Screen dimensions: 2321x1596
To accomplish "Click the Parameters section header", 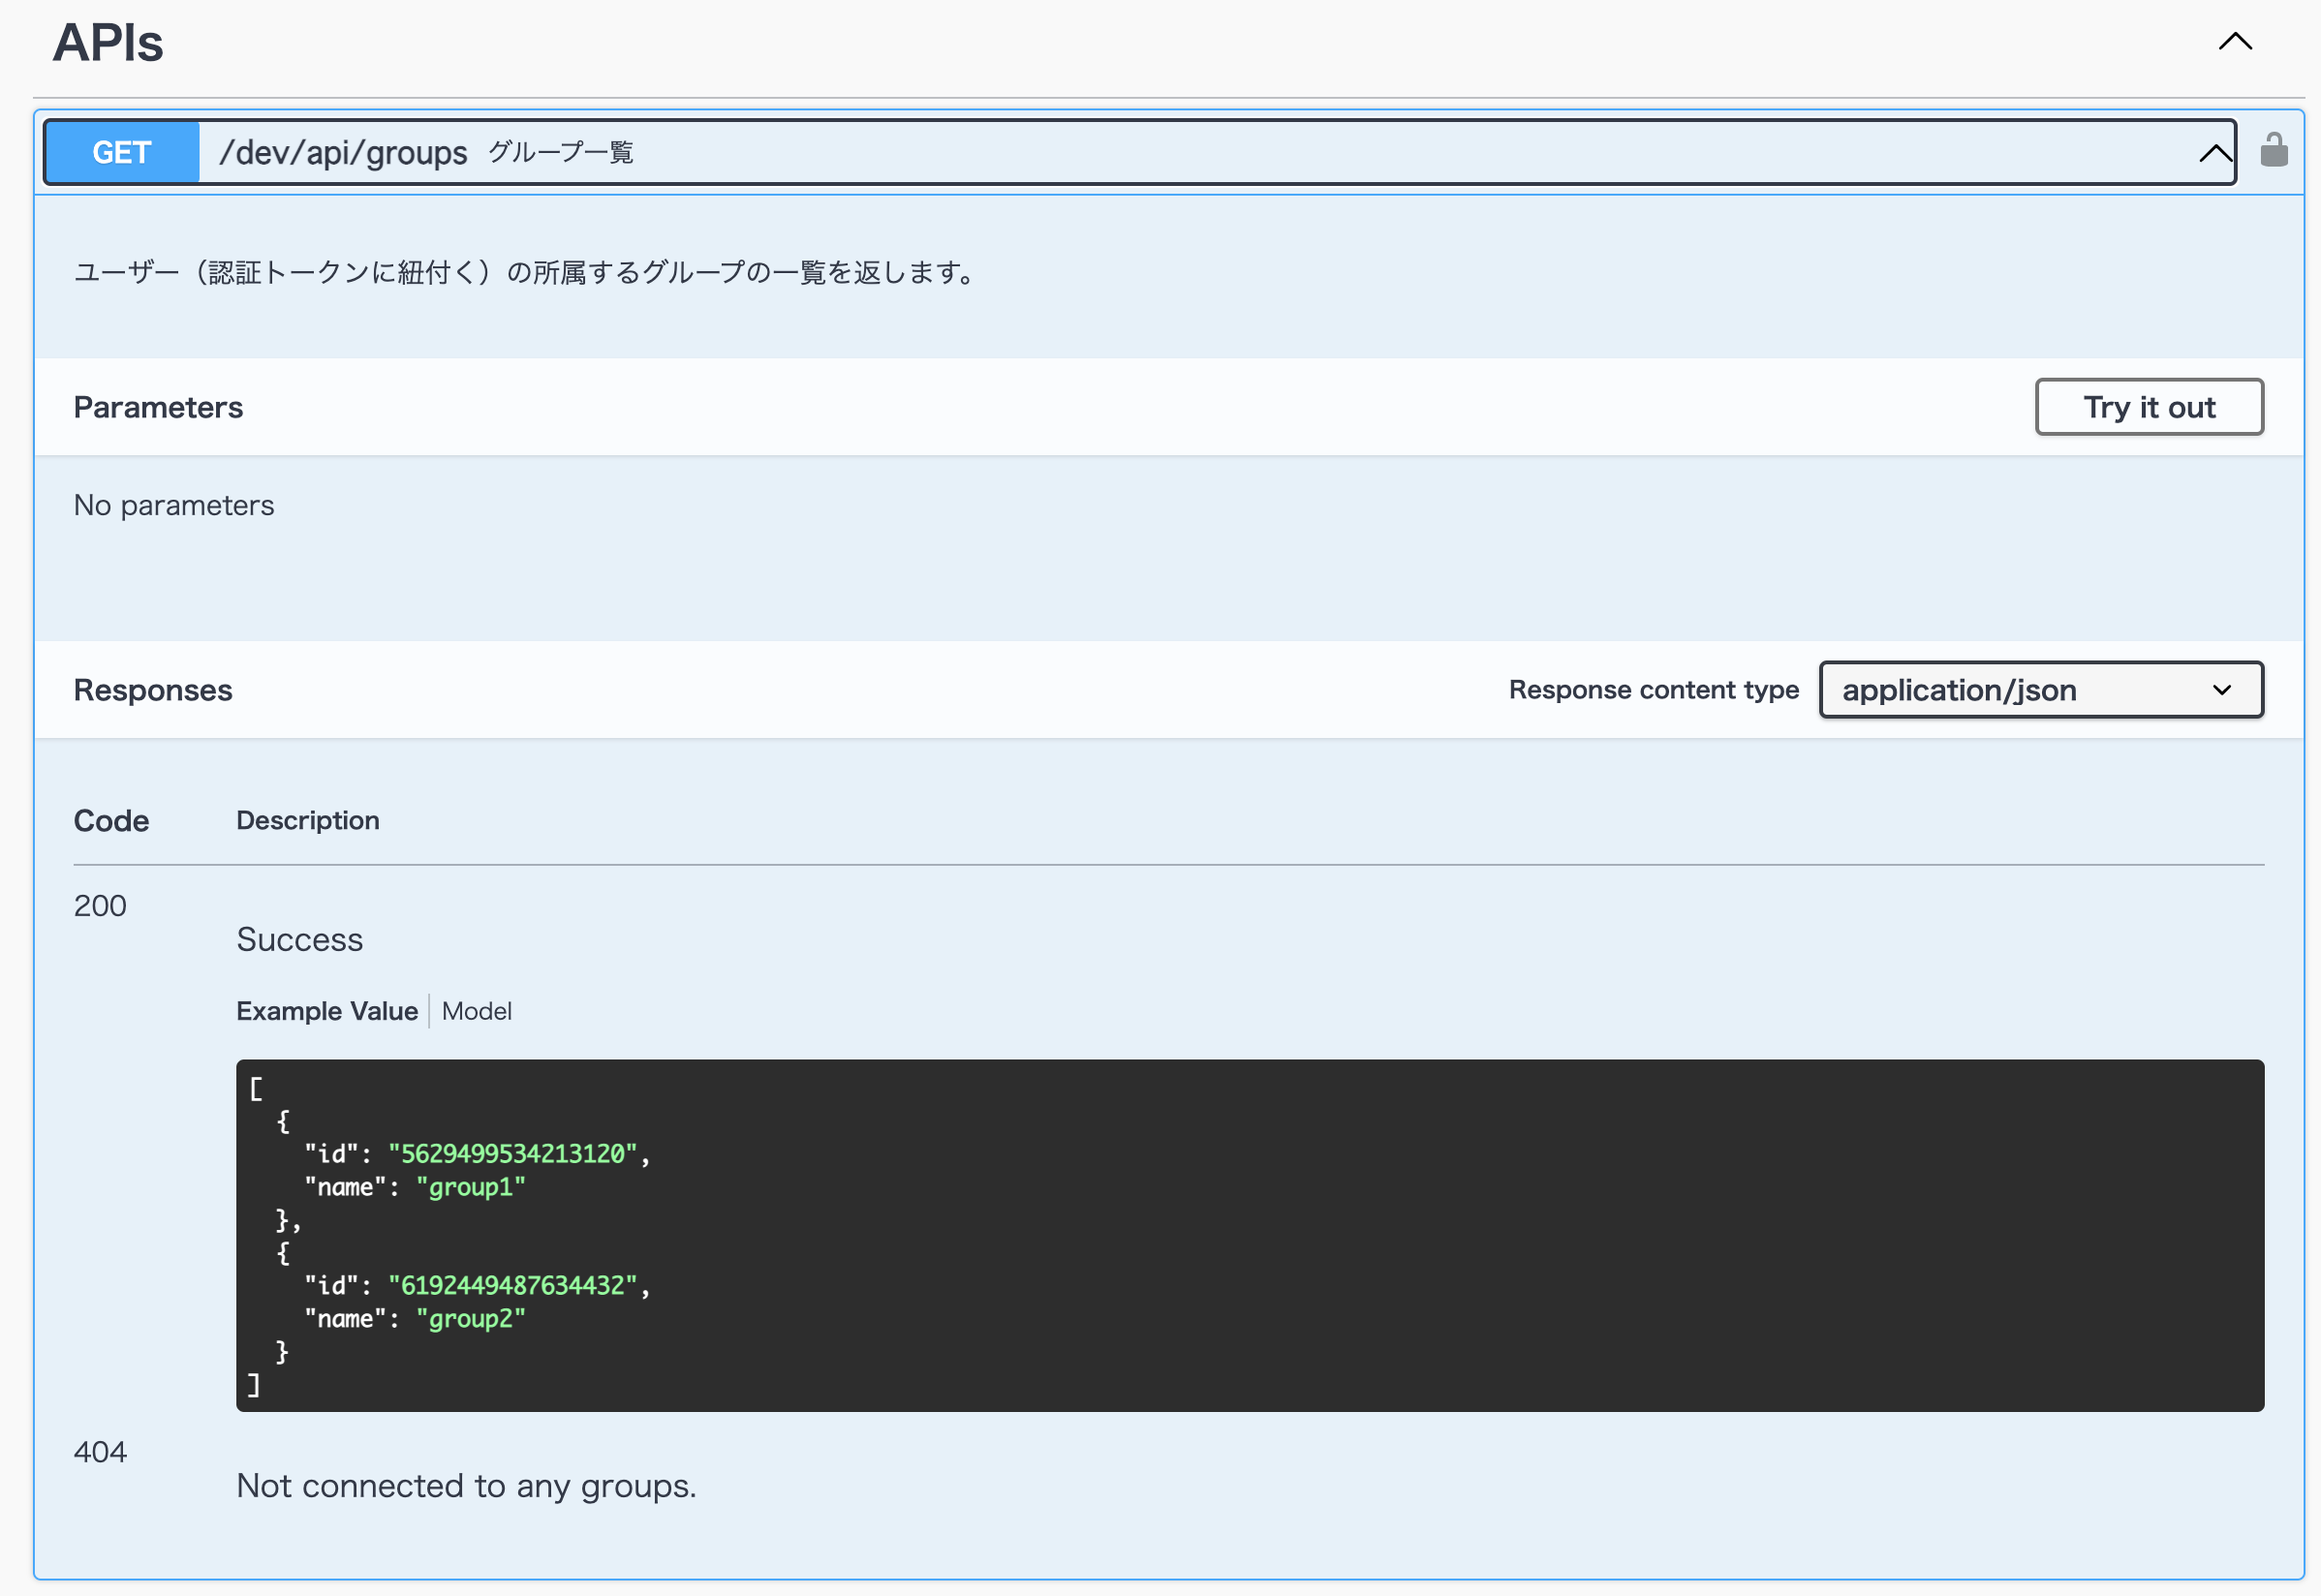I will coord(158,407).
